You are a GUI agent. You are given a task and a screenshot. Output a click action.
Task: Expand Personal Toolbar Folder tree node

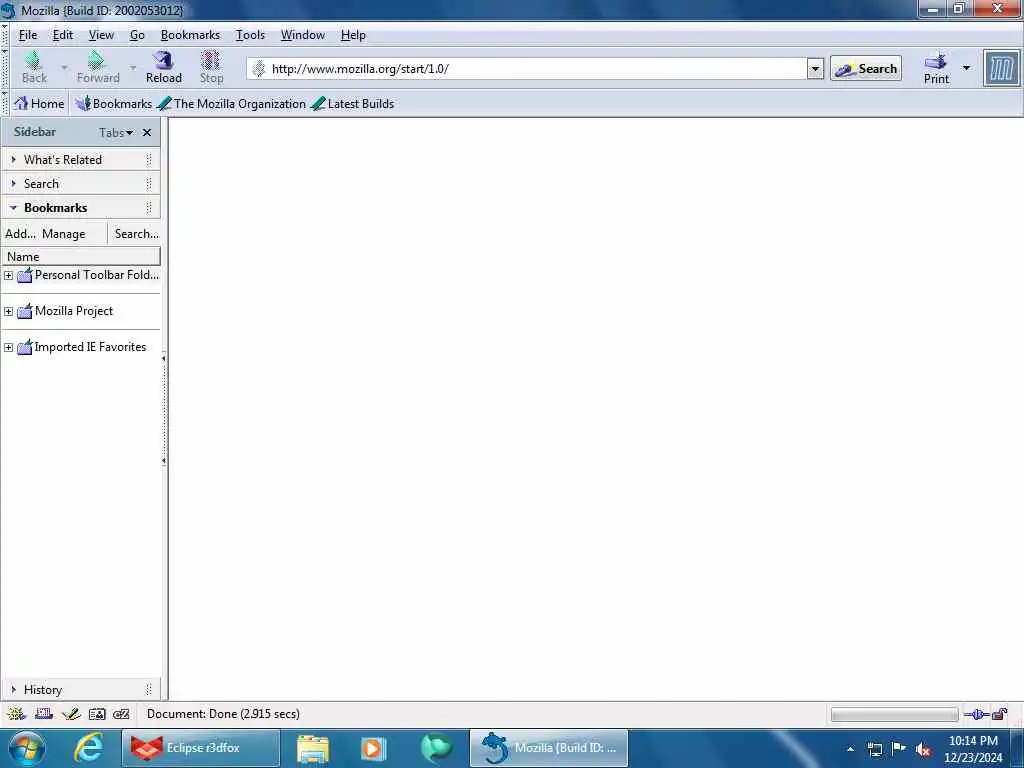tap(8, 276)
